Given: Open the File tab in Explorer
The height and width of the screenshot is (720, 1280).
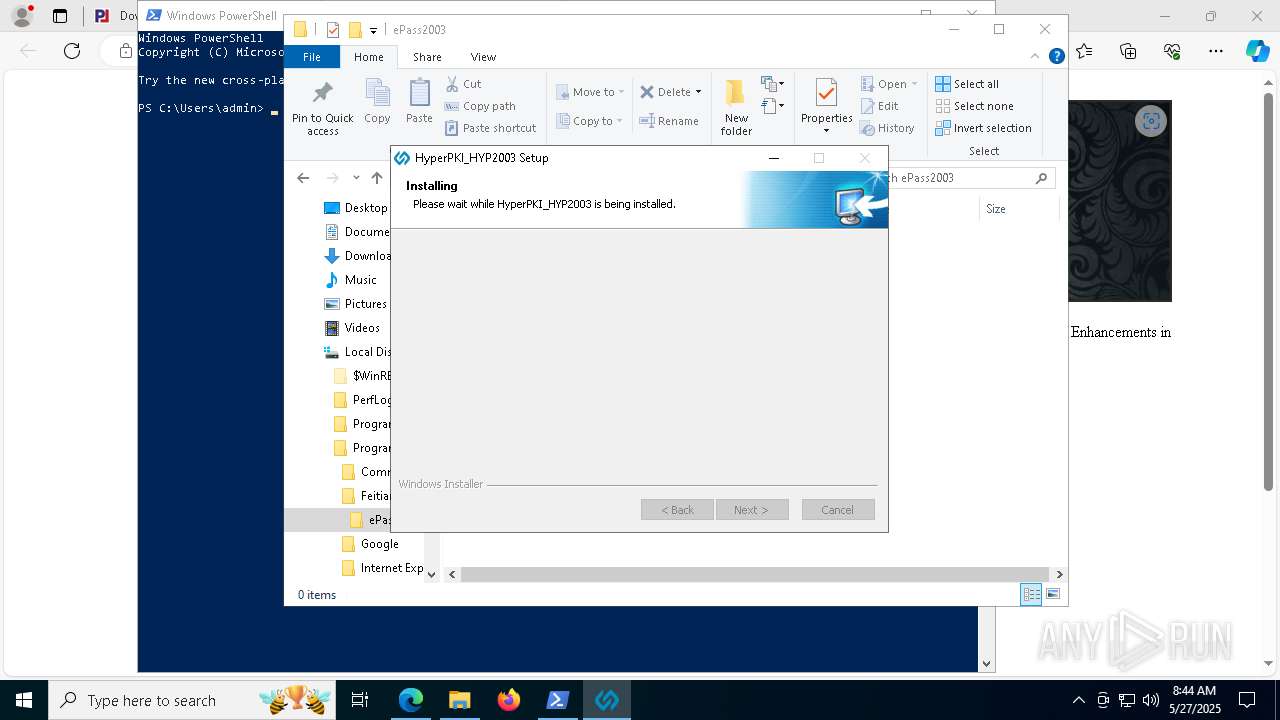Looking at the screenshot, I should (x=312, y=57).
